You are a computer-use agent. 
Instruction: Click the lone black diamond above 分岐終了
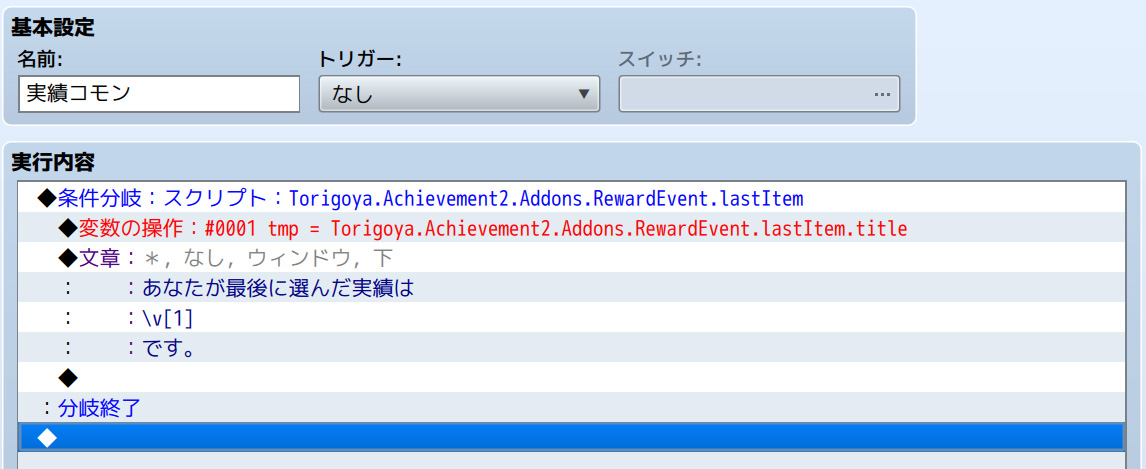68,377
